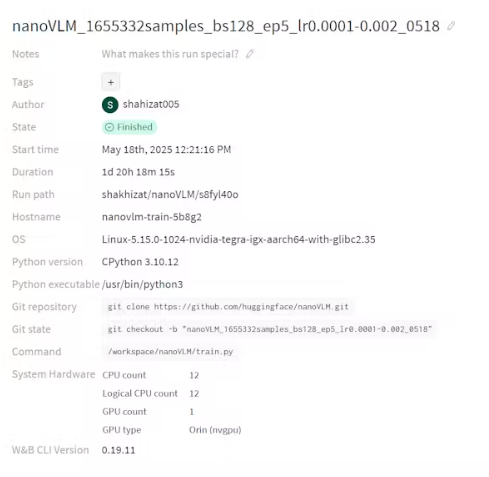Select the Start time value
Screen dimensions: 489x477
coord(166,150)
